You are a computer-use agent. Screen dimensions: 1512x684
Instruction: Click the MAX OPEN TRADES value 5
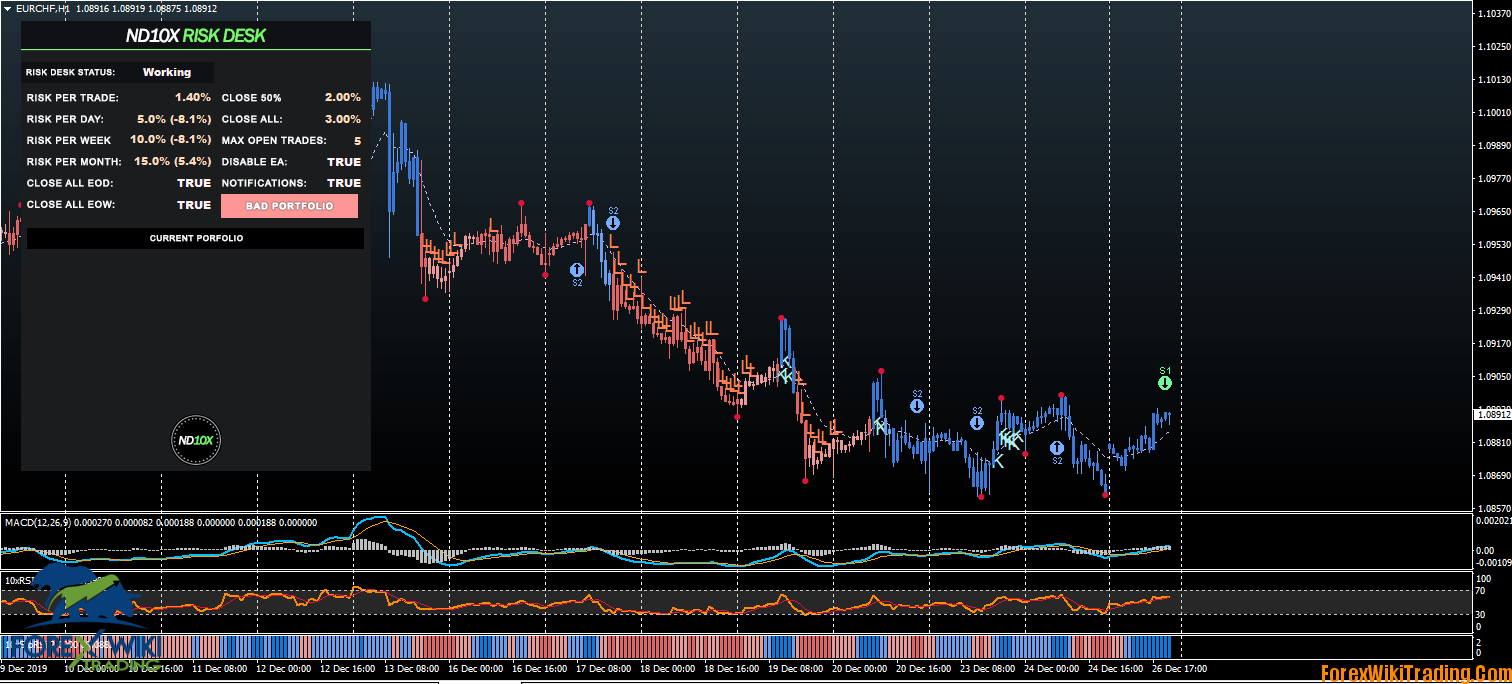point(357,141)
